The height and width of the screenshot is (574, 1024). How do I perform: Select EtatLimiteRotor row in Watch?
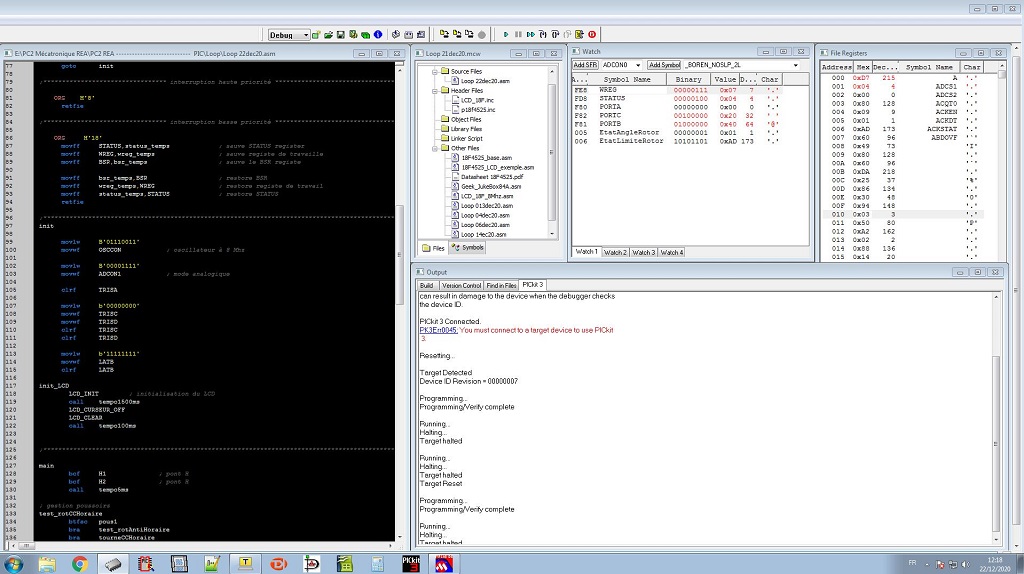click(677, 141)
